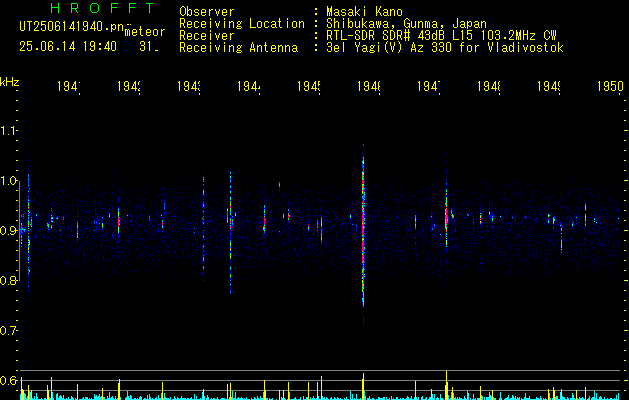
Task: Click the 1.0 frequency axis label
Action: [x=8, y=181]
